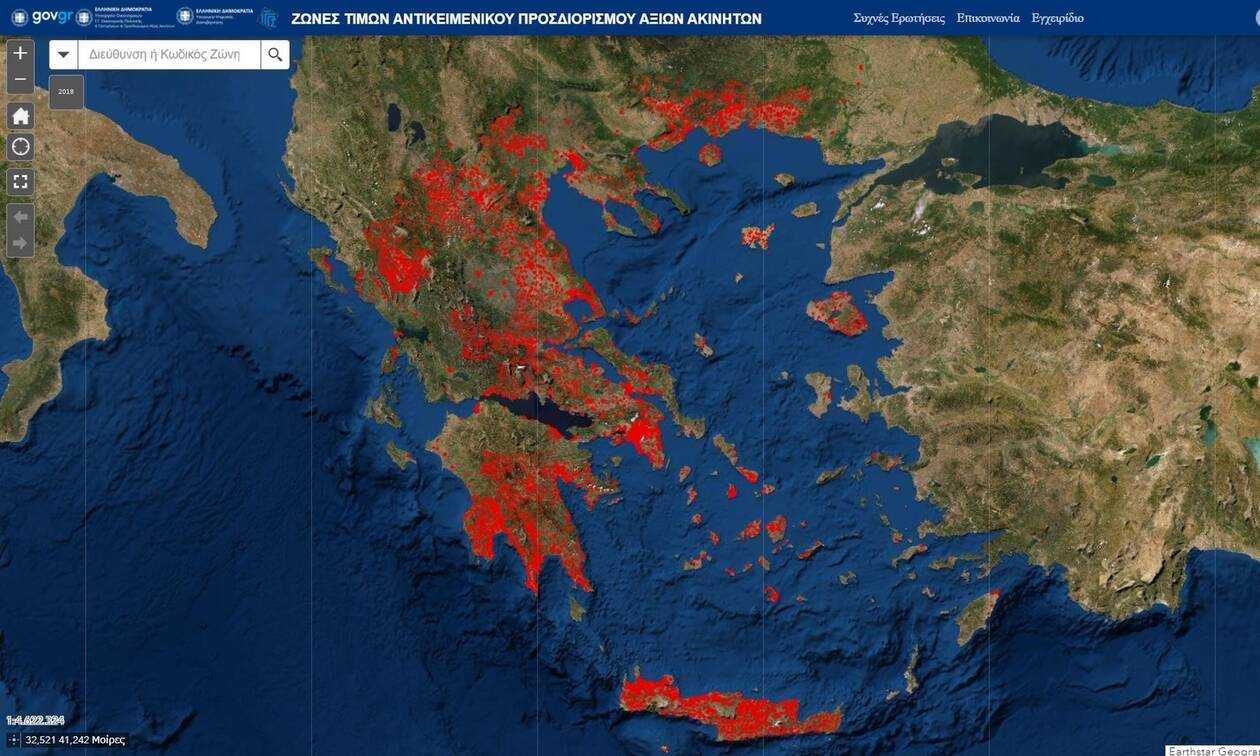Click the map scale 1:4.622.324 label
Viewport: 1260px width, 756px height.
[35, 721]
